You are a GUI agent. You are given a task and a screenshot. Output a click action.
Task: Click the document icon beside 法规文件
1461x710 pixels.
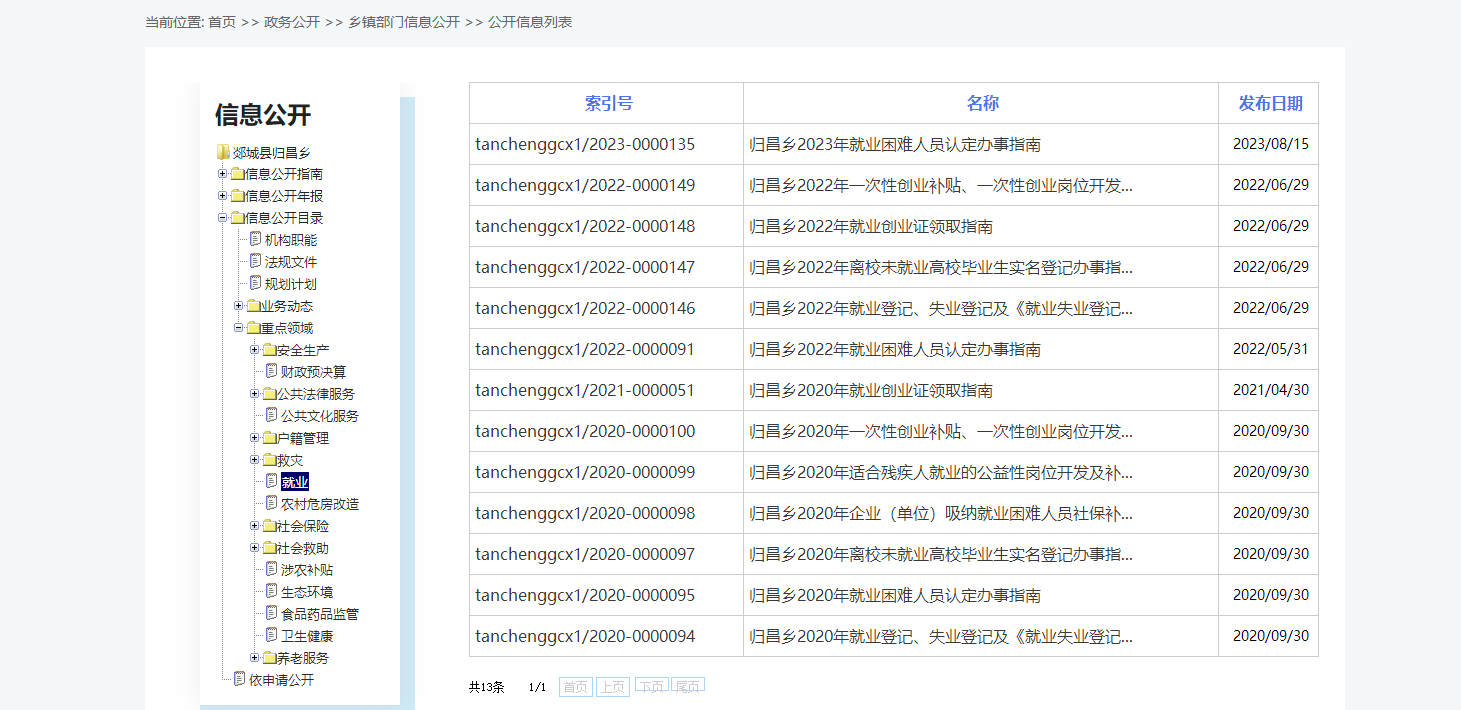[255, 261]
